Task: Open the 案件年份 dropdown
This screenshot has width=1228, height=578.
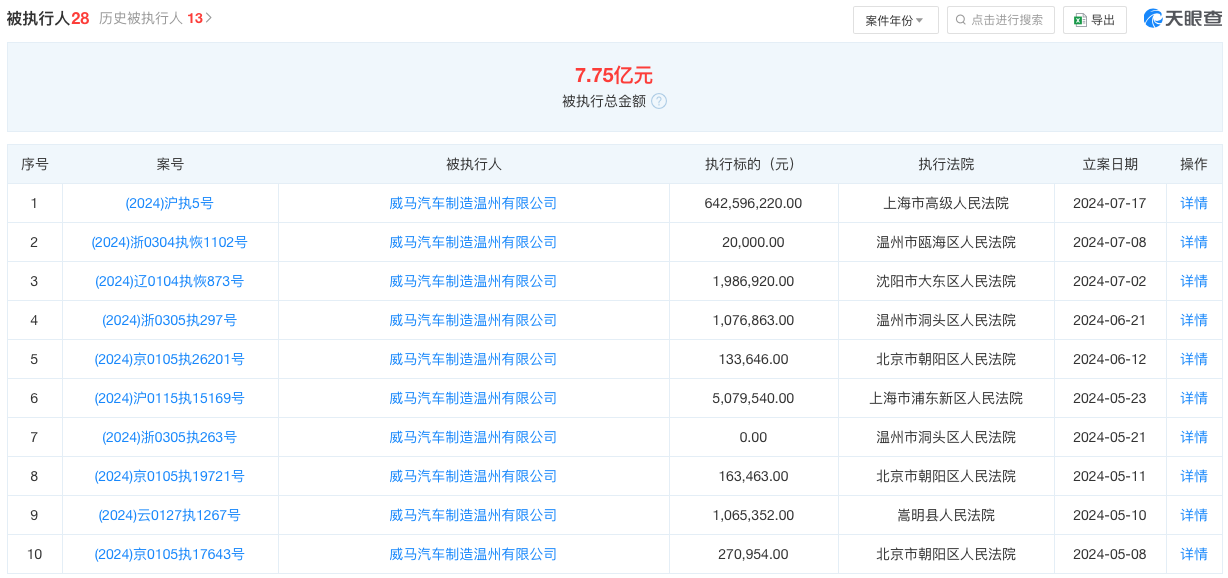Action: click(x=895, y=20)
